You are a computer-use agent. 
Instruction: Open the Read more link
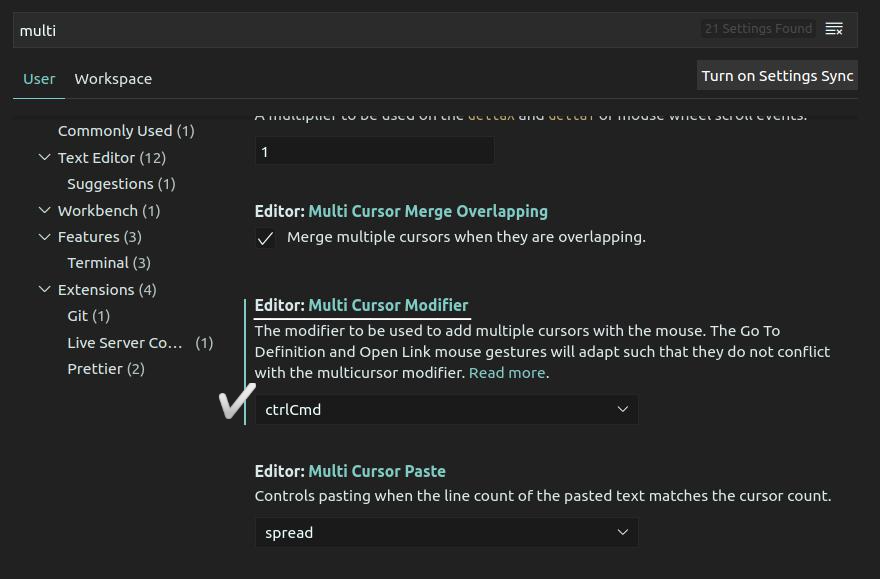(507, 373)
